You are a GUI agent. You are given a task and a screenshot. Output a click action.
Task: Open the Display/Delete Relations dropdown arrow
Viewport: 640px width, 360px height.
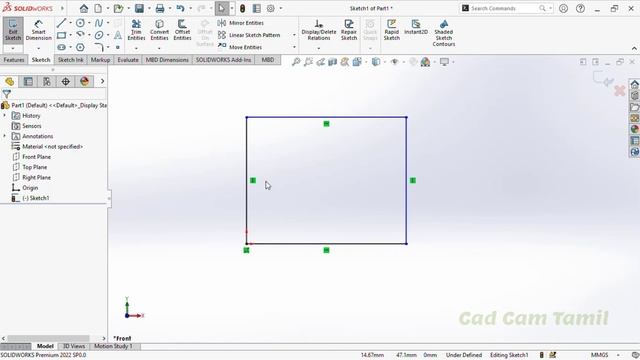319,48
